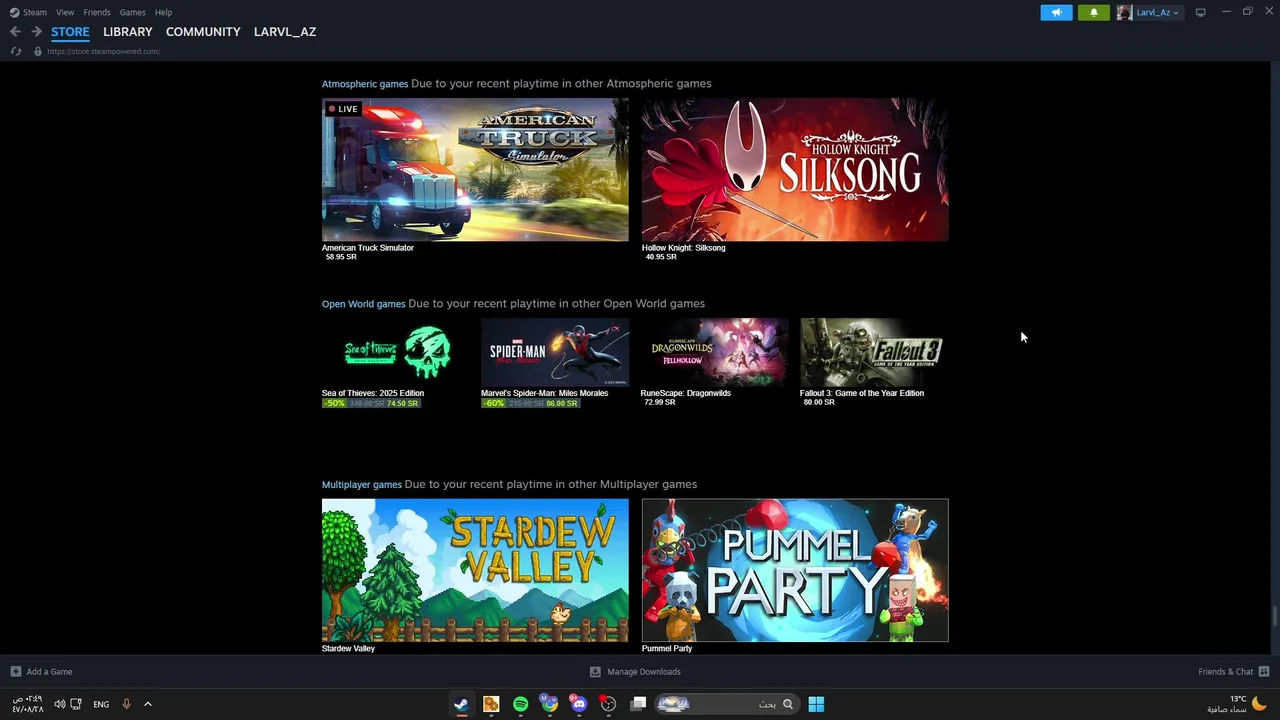
Task: Open the Games menu
Action: [x=132, y=12]
